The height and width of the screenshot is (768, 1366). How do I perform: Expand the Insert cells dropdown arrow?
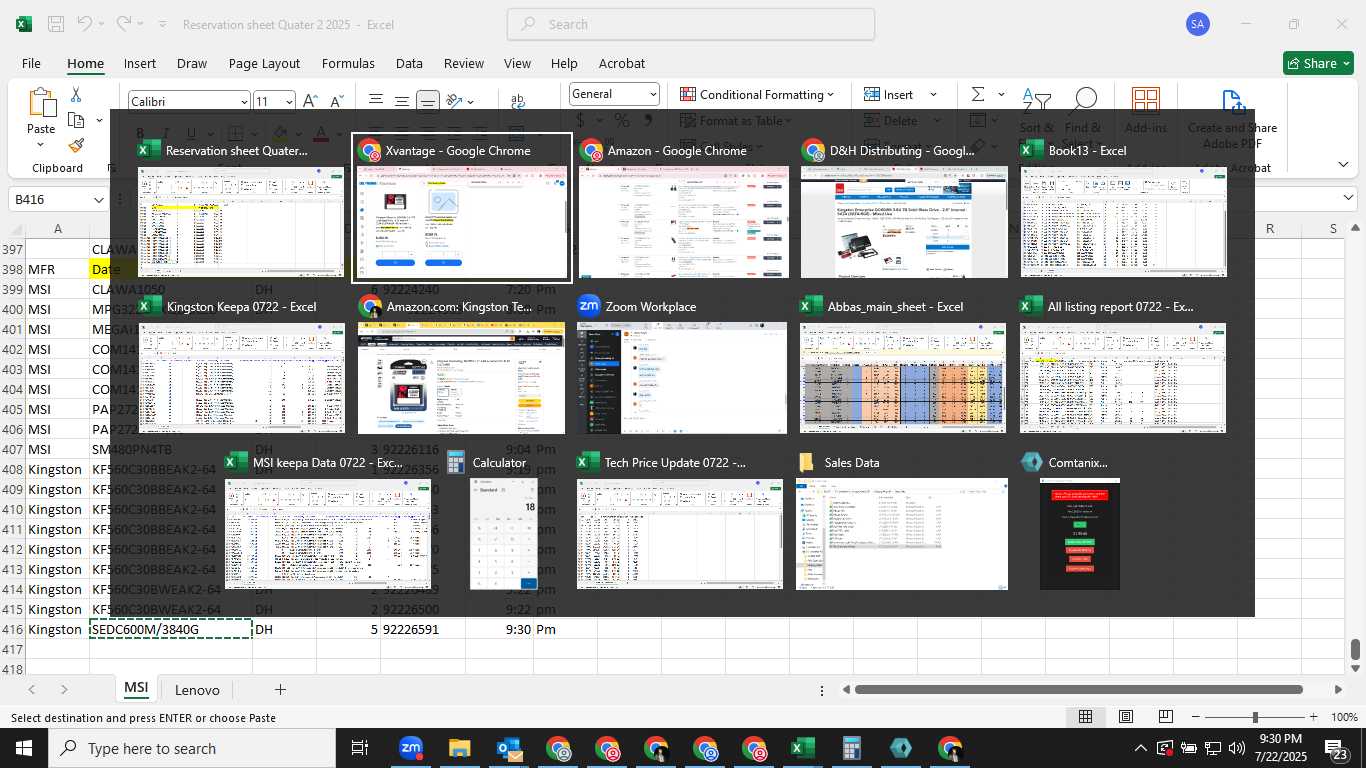[933, 94]
